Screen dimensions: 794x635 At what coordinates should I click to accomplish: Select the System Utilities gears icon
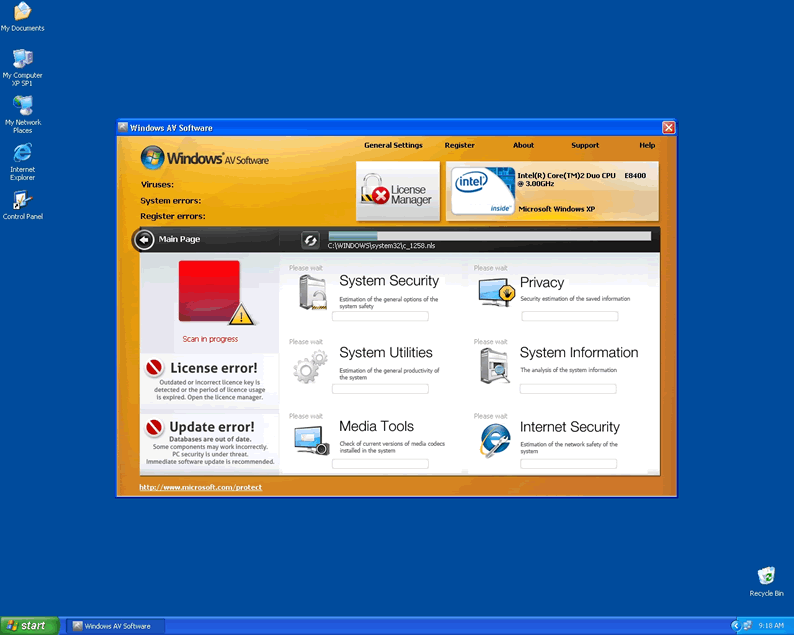coord(310,366)
